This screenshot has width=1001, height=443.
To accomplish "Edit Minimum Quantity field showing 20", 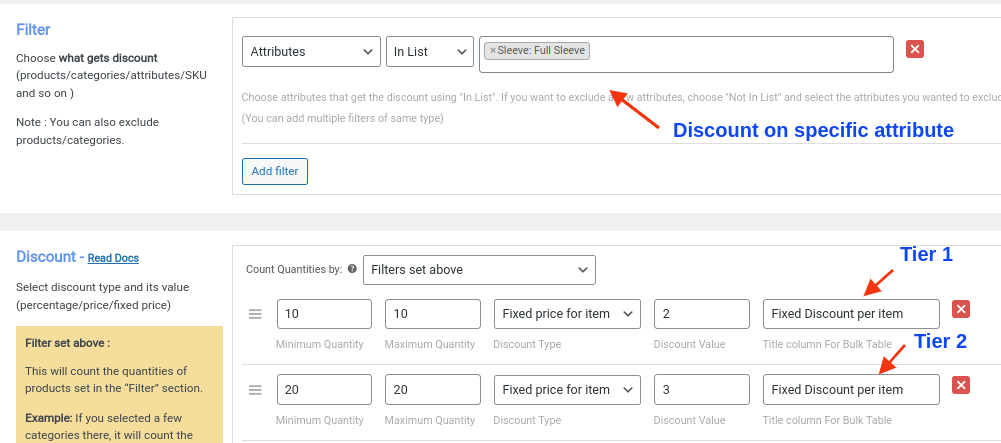I will click(x=324, y=389).
